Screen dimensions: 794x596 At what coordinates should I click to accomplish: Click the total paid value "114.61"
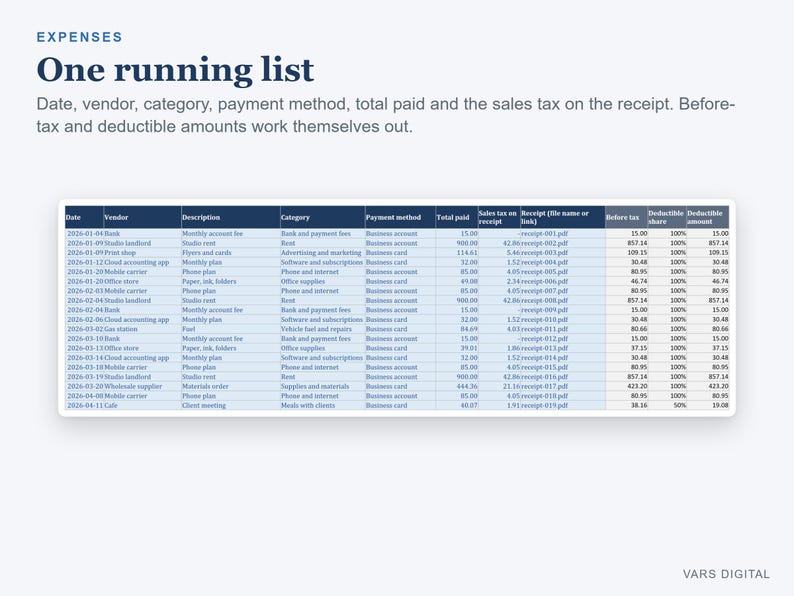[x=457, y=253]
